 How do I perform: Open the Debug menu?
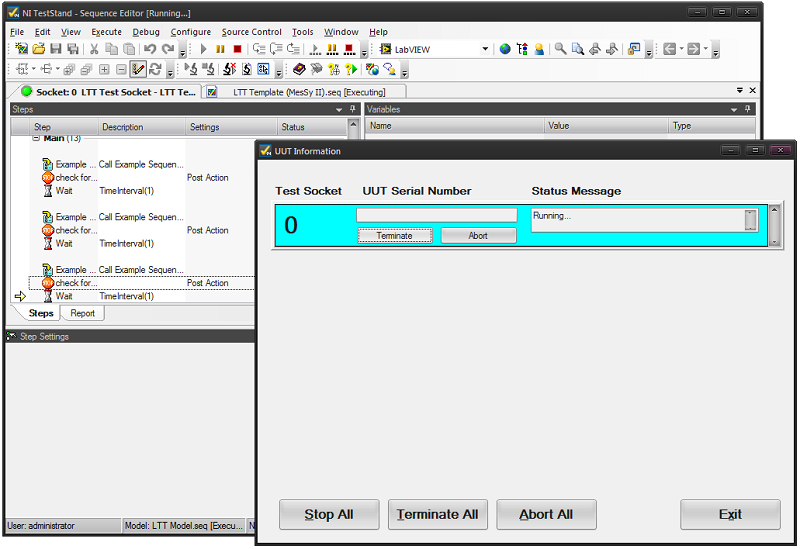146,32
